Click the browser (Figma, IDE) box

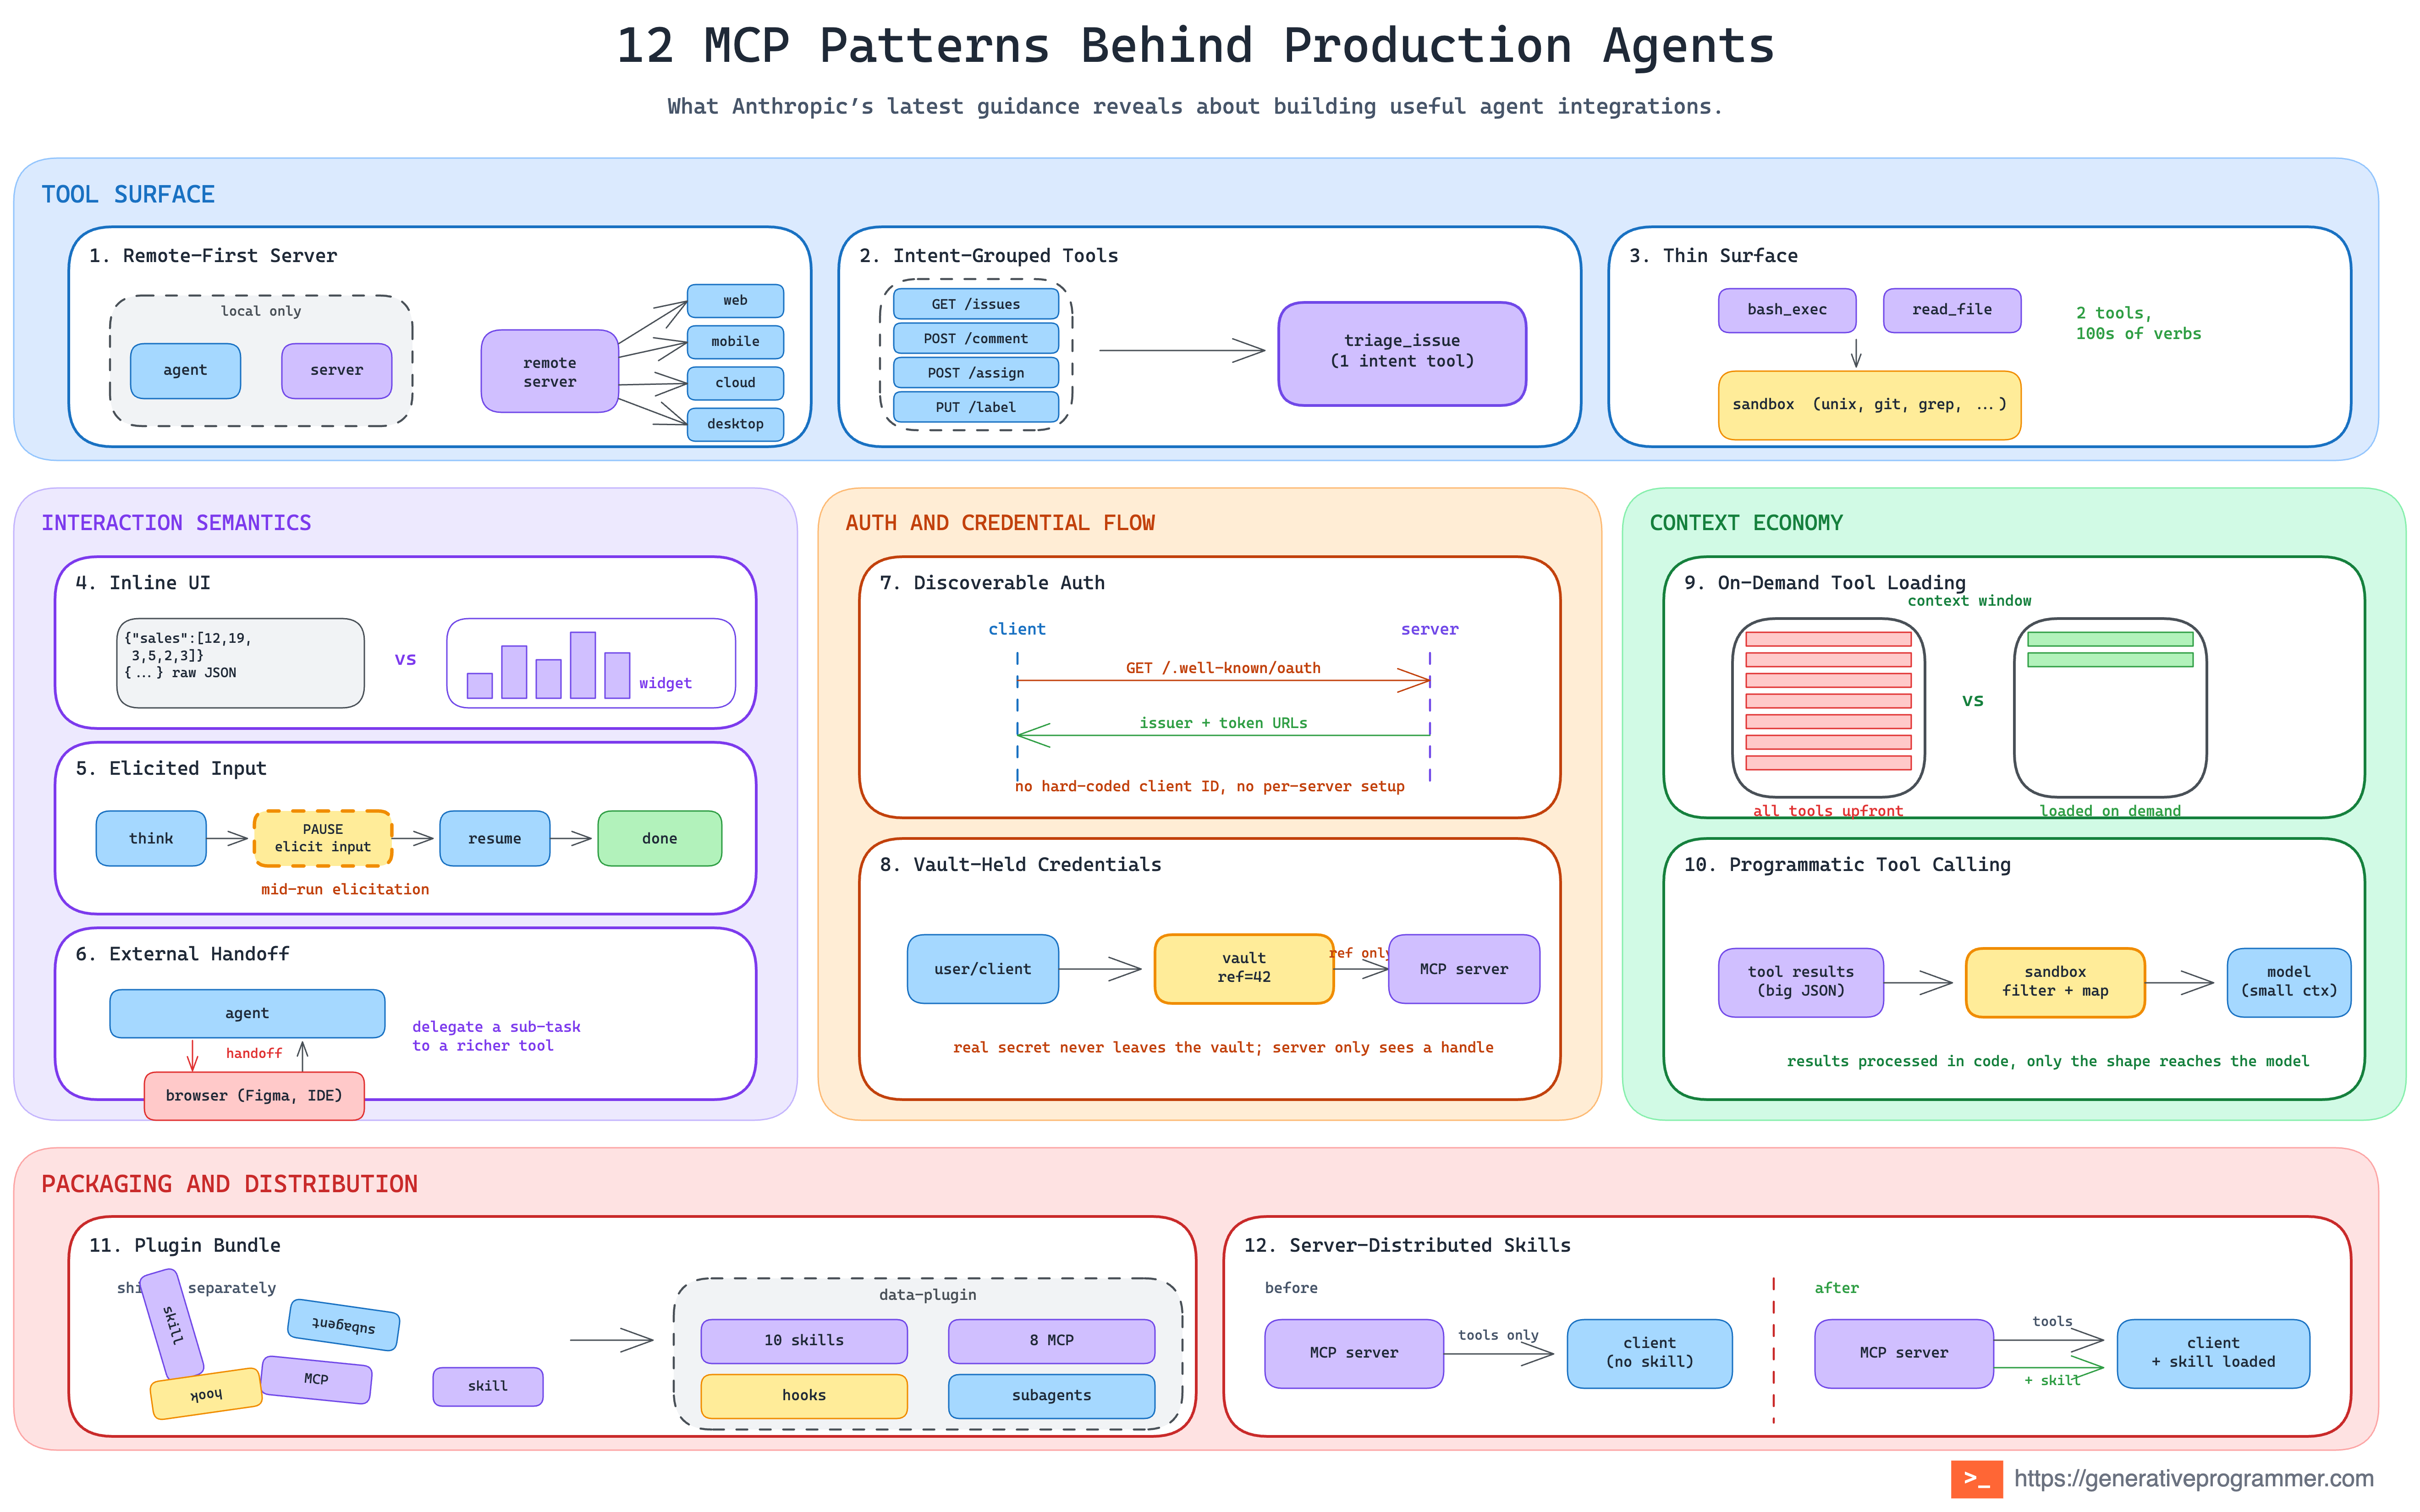pos(254,1096)
